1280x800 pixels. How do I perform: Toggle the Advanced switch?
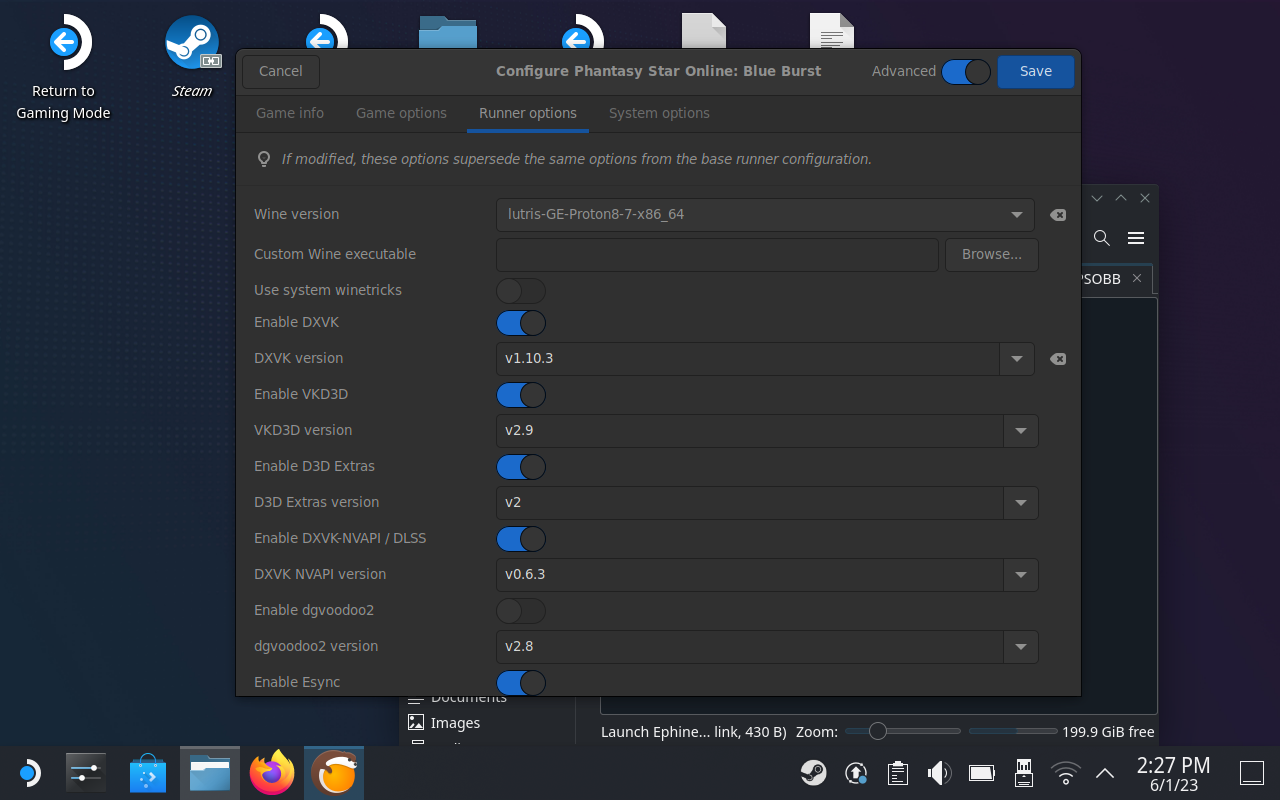click(x=966, y=72)
